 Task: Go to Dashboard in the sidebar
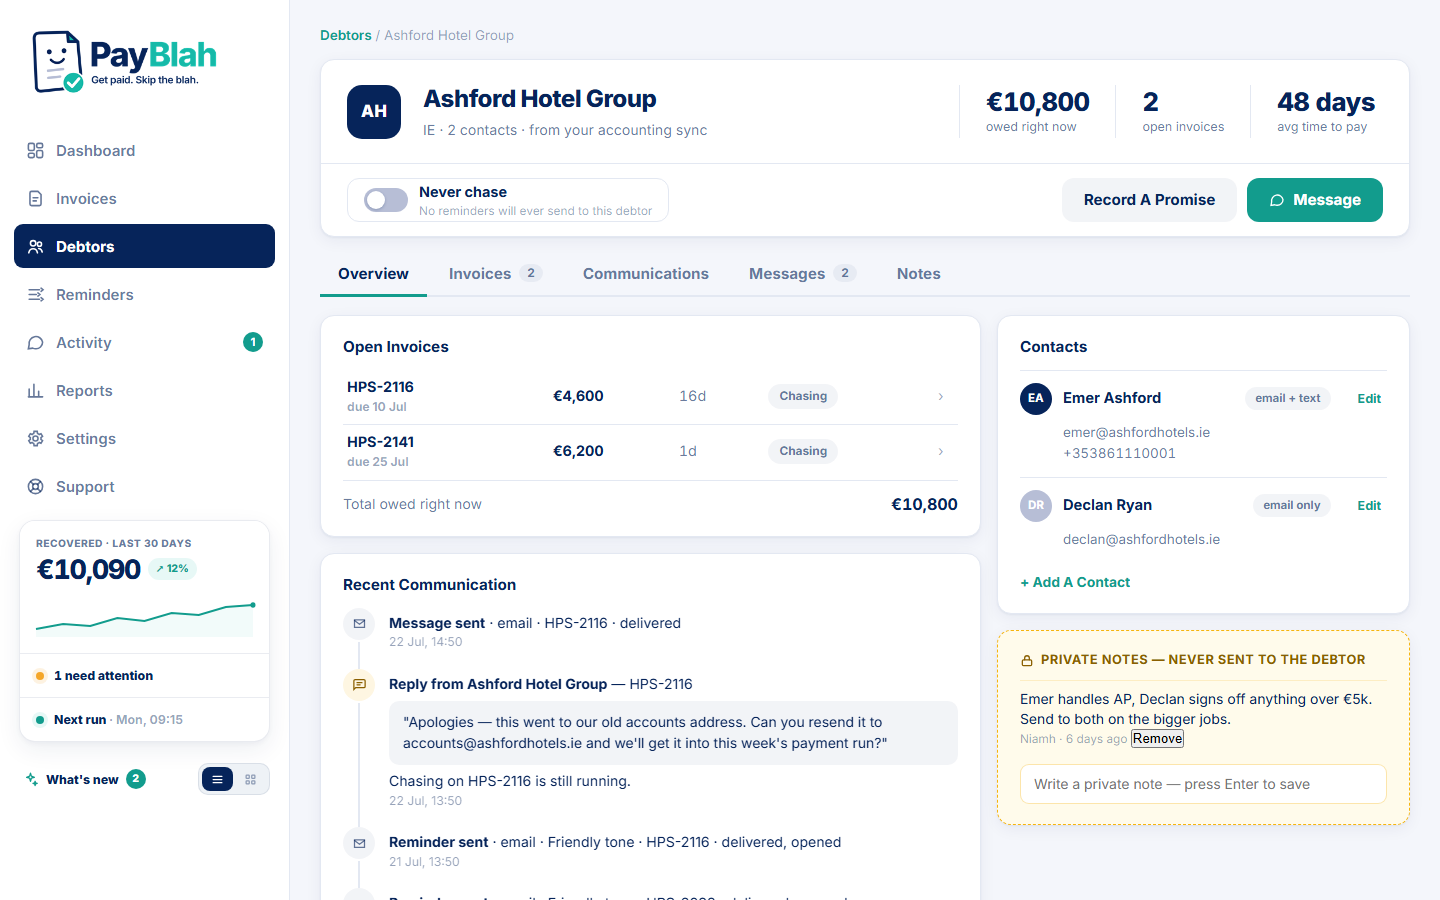tap(144, 150)
